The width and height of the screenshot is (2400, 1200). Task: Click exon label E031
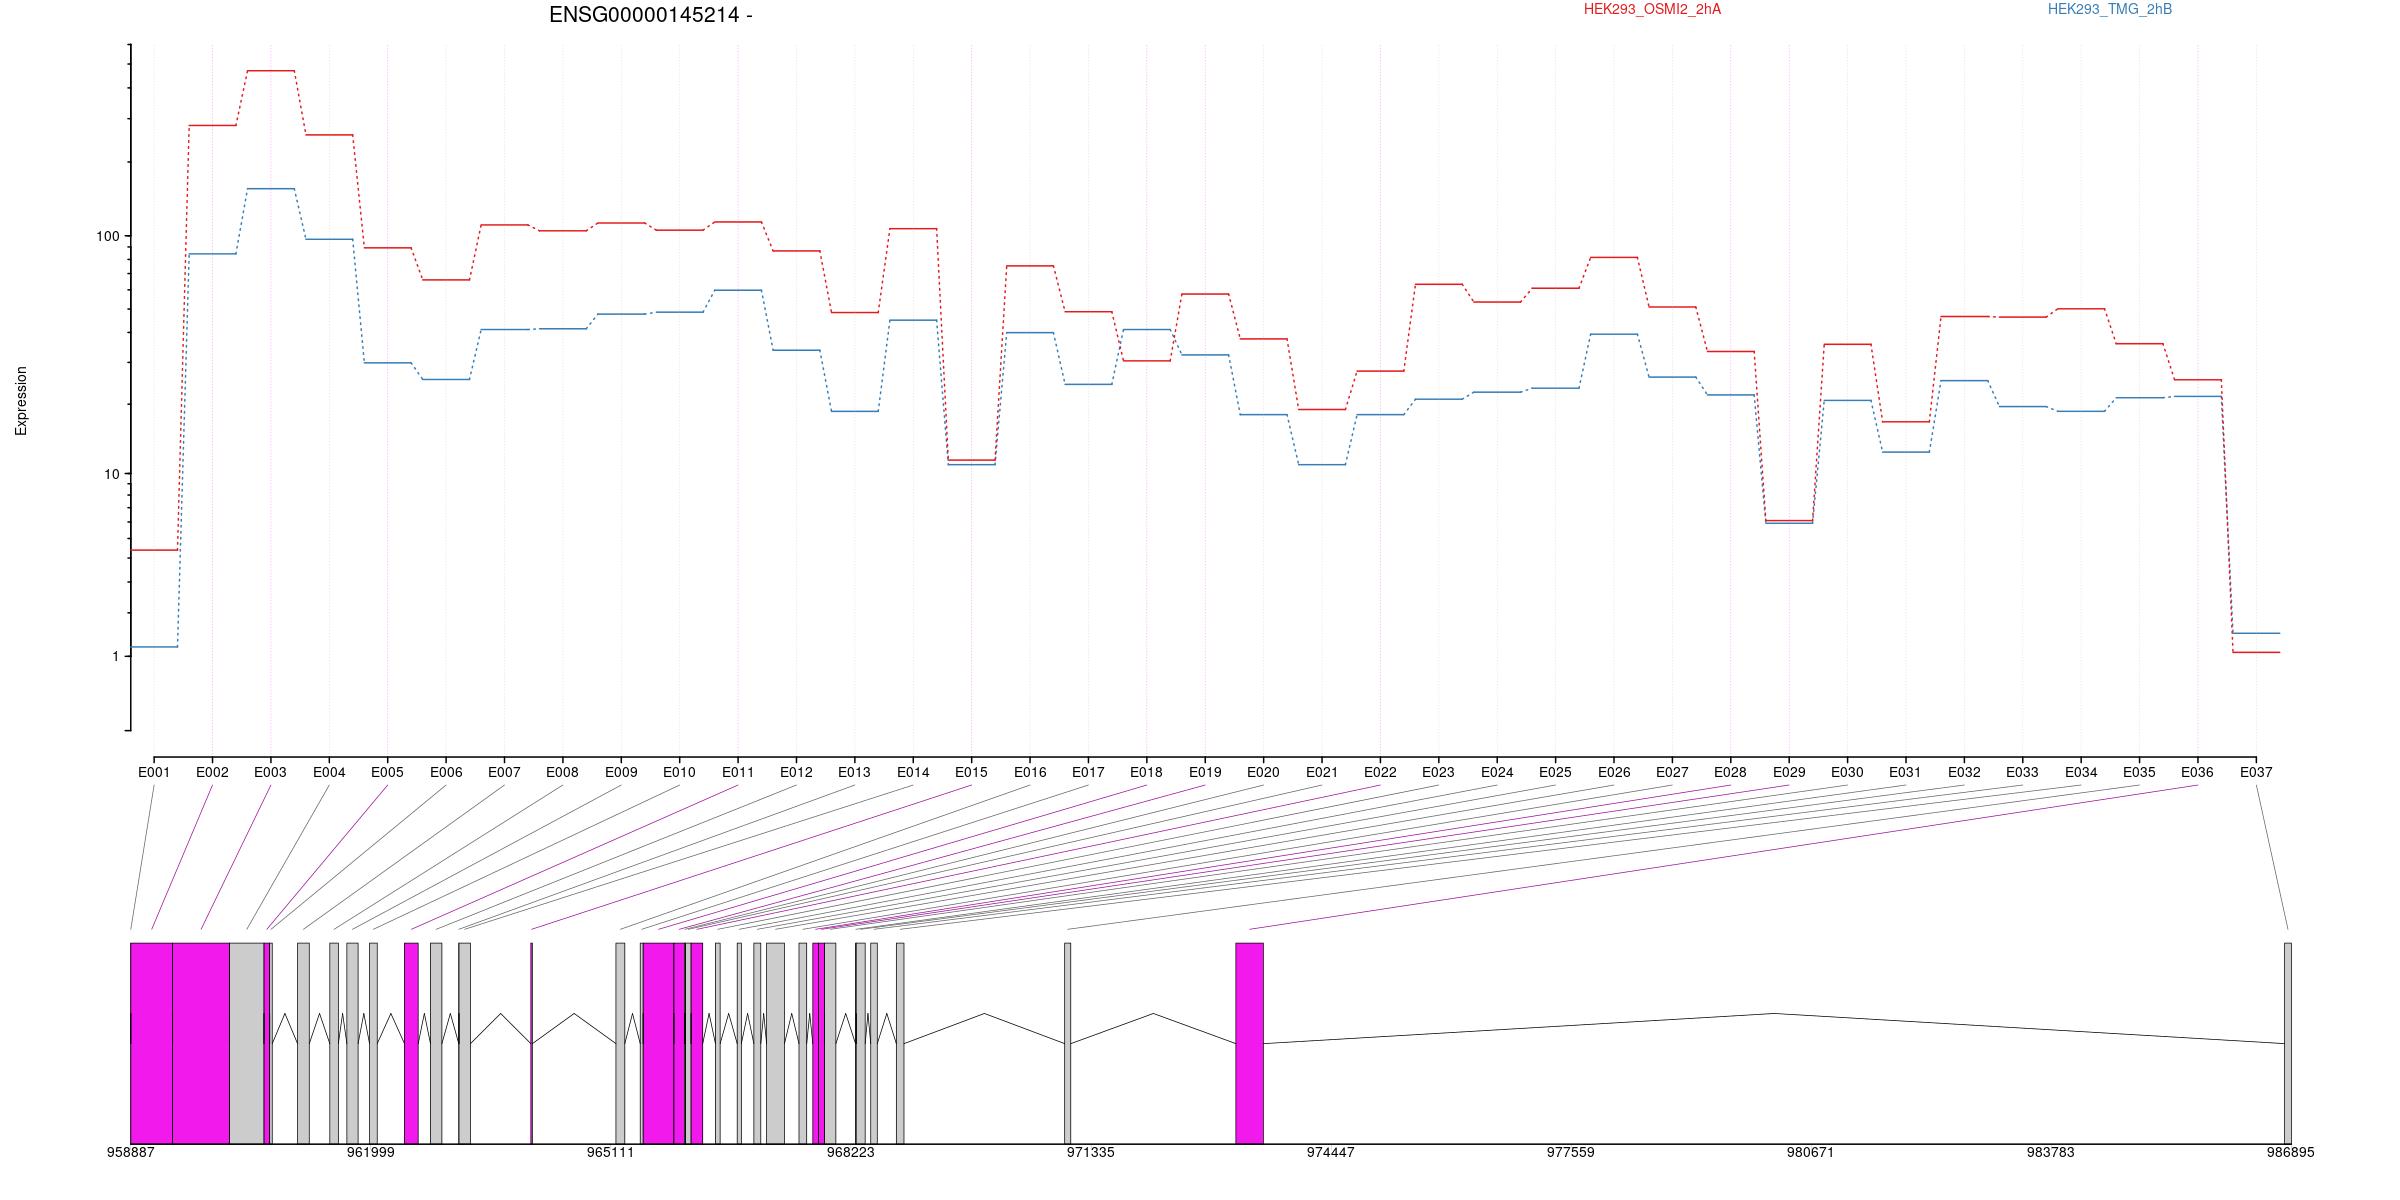tap(1905, 772)
